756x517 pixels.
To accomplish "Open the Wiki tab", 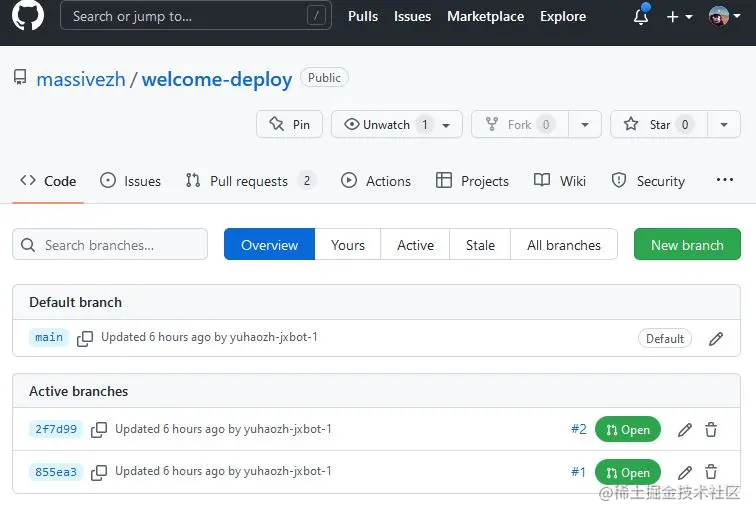I will coord(560,181).
